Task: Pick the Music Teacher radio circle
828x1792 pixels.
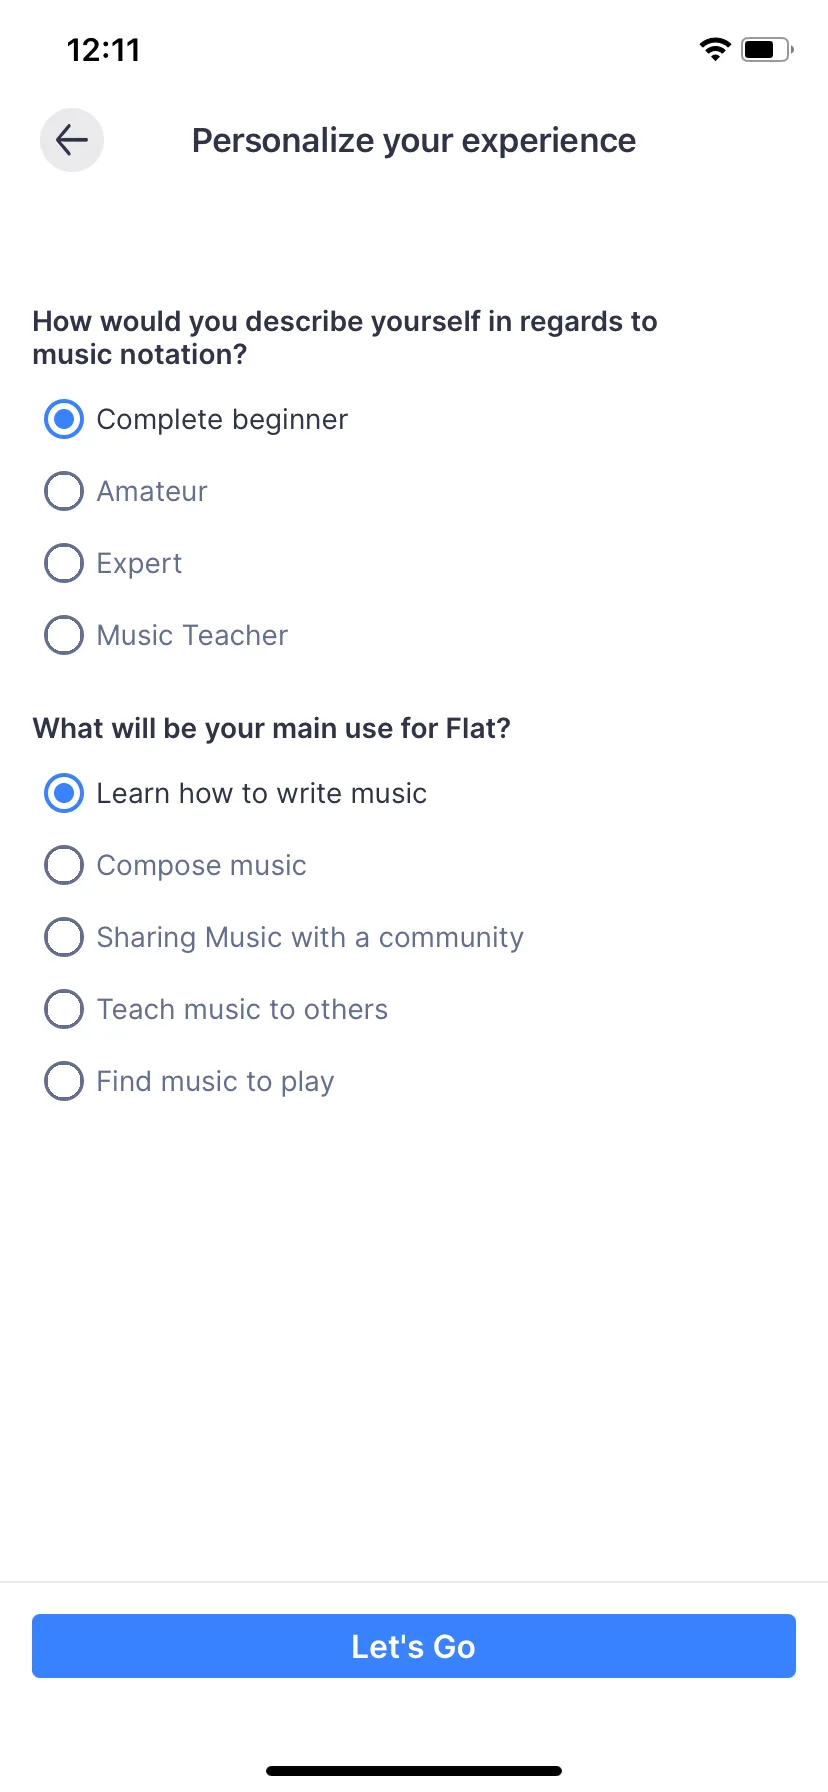Action: pos(64,635)
